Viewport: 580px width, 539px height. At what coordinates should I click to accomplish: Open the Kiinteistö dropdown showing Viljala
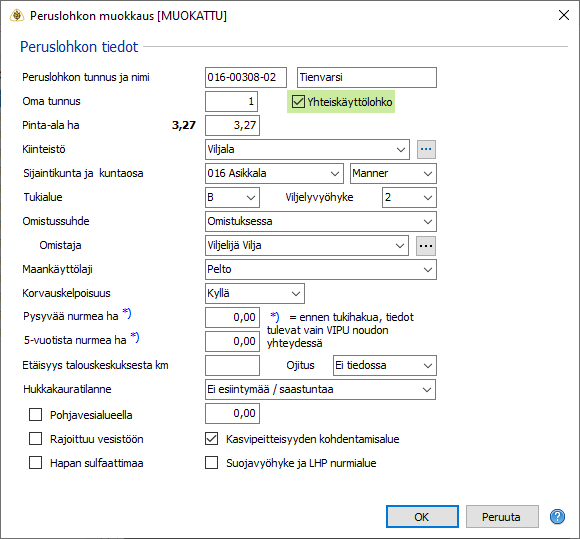(307, 149)
